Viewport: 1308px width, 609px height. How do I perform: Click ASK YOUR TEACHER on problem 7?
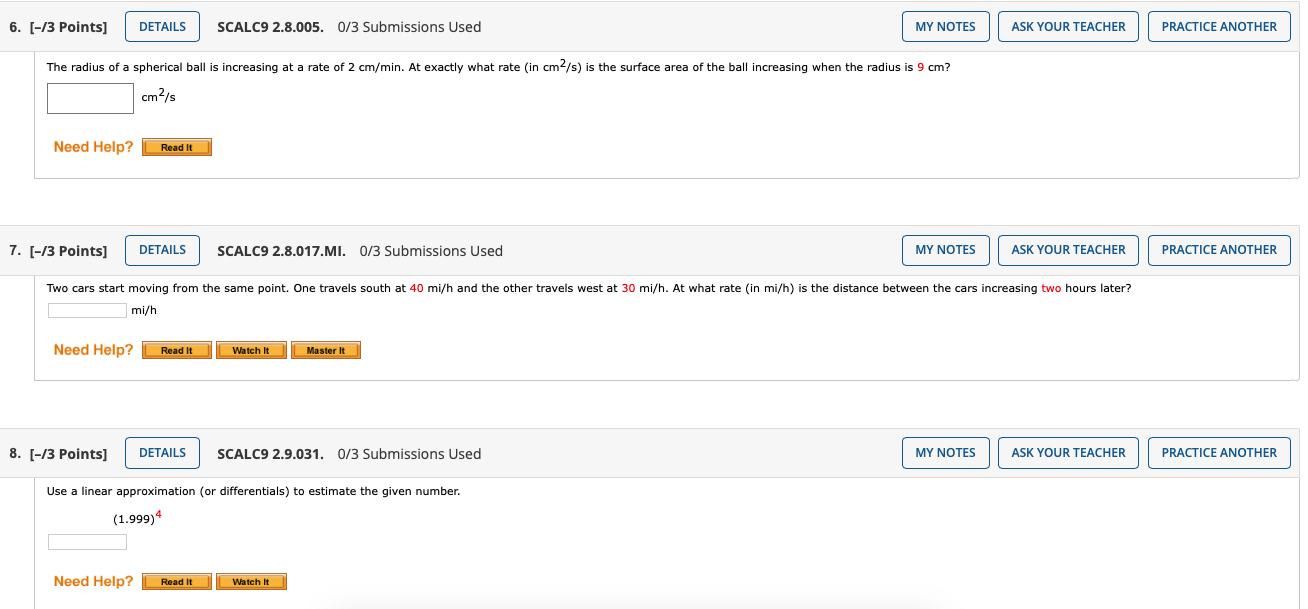click(x=1068, y=250)
